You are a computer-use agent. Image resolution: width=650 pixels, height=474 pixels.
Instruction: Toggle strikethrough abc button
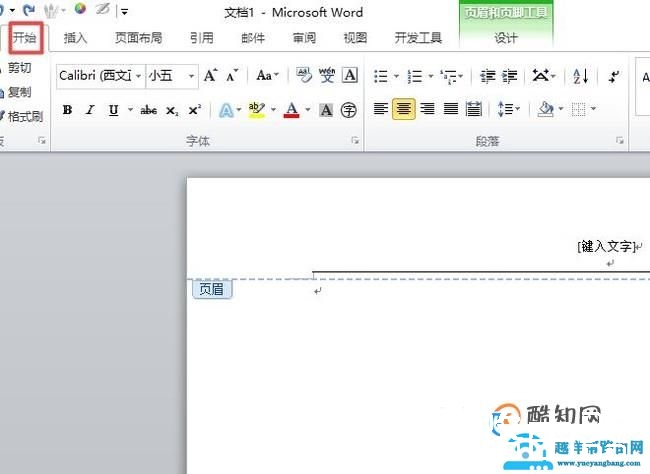click(x=148, y=110)
